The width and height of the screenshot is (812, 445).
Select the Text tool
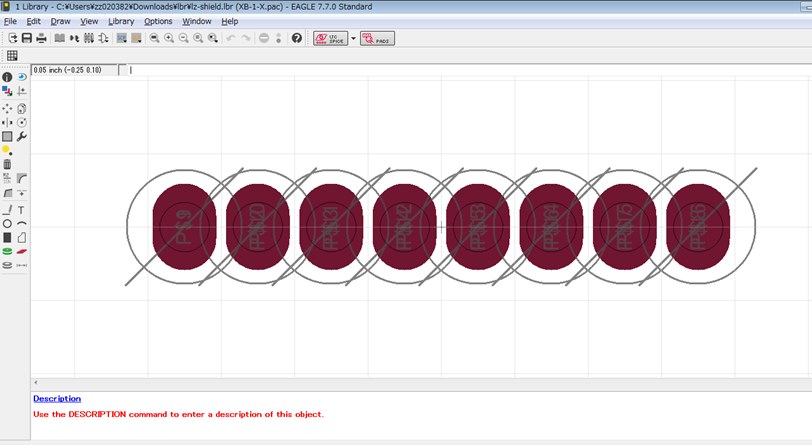(x=22, y=210)
